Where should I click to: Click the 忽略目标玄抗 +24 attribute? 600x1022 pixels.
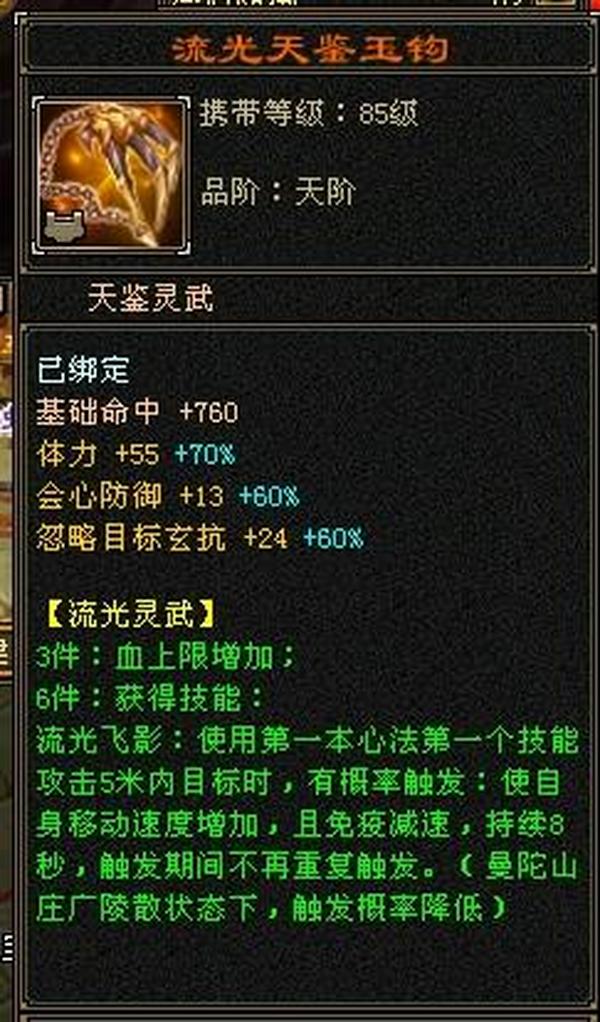[162, 538]
